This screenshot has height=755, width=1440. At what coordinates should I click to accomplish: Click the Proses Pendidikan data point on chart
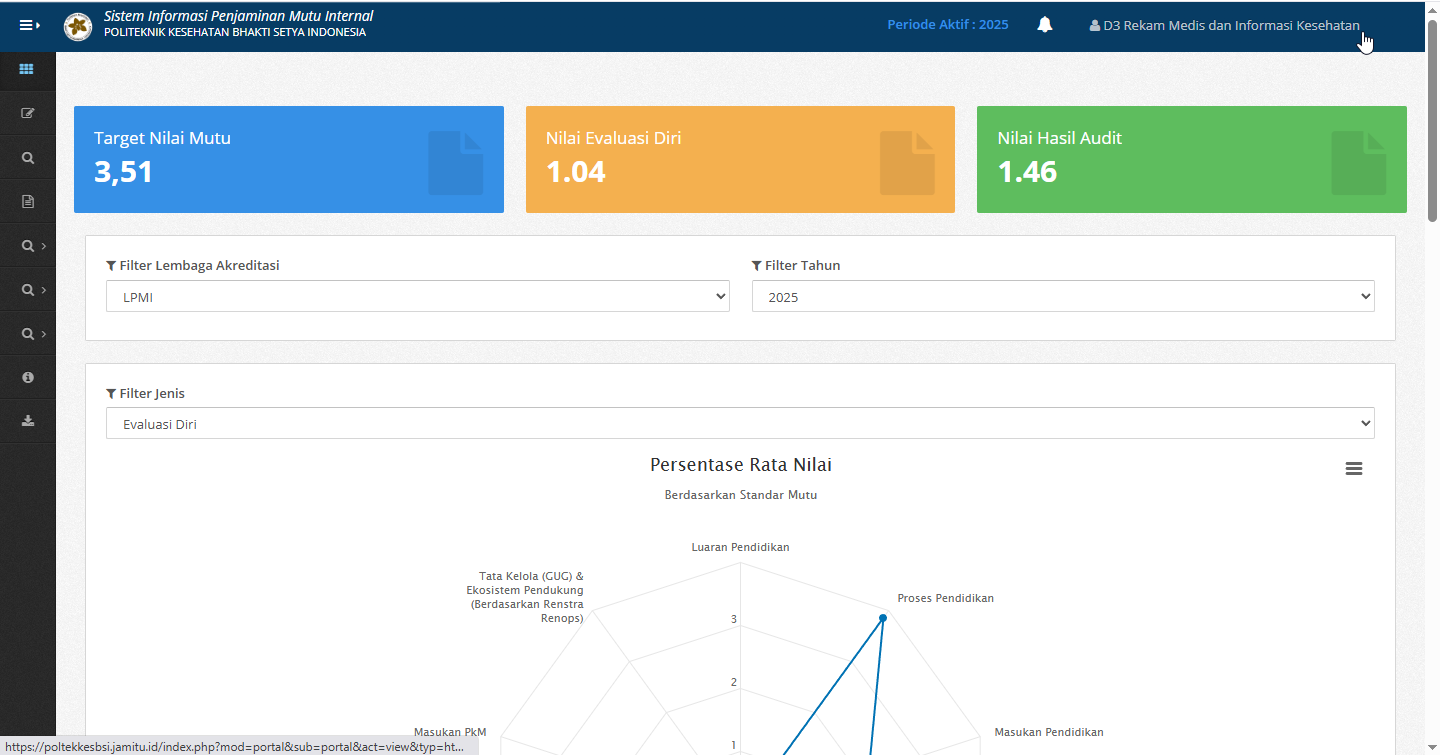point(883,618)
